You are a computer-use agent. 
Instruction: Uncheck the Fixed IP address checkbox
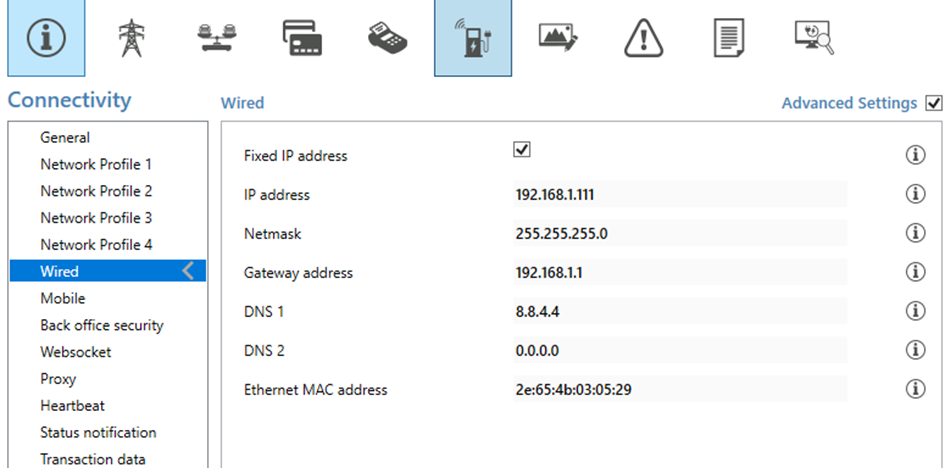(x=522, y=150)
